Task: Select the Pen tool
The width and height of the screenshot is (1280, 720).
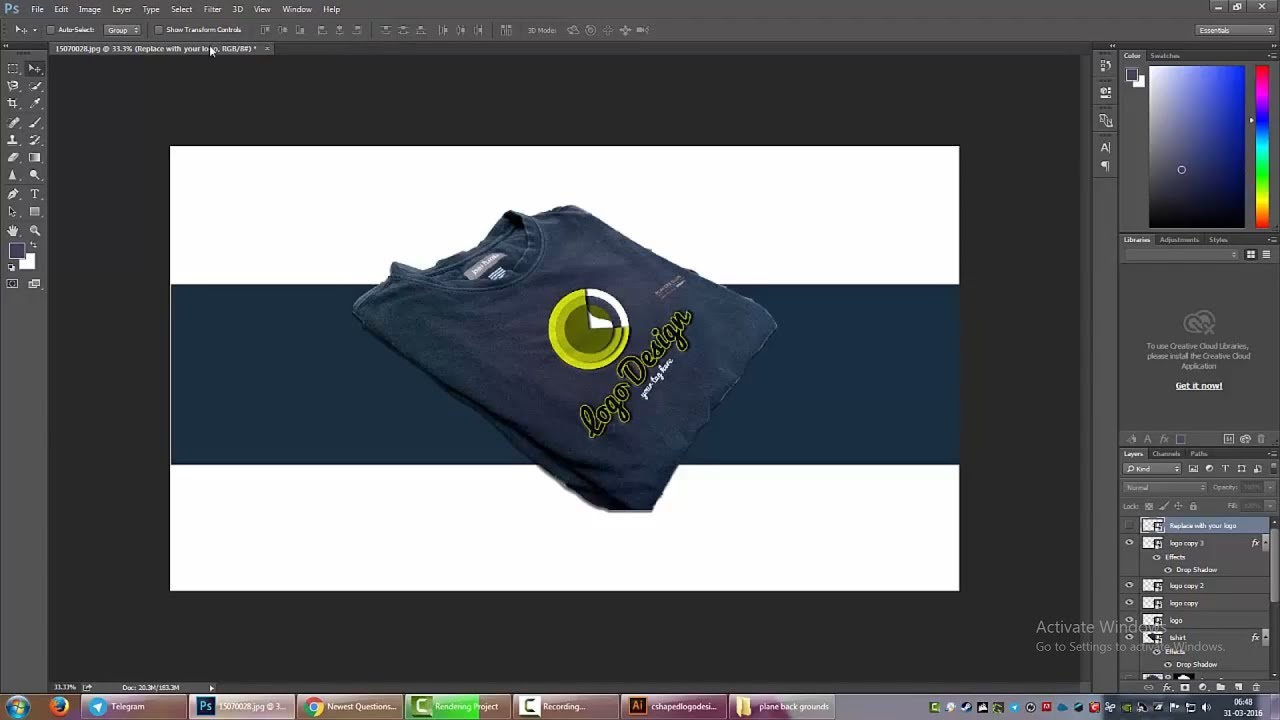Action: tap(13, 194)
